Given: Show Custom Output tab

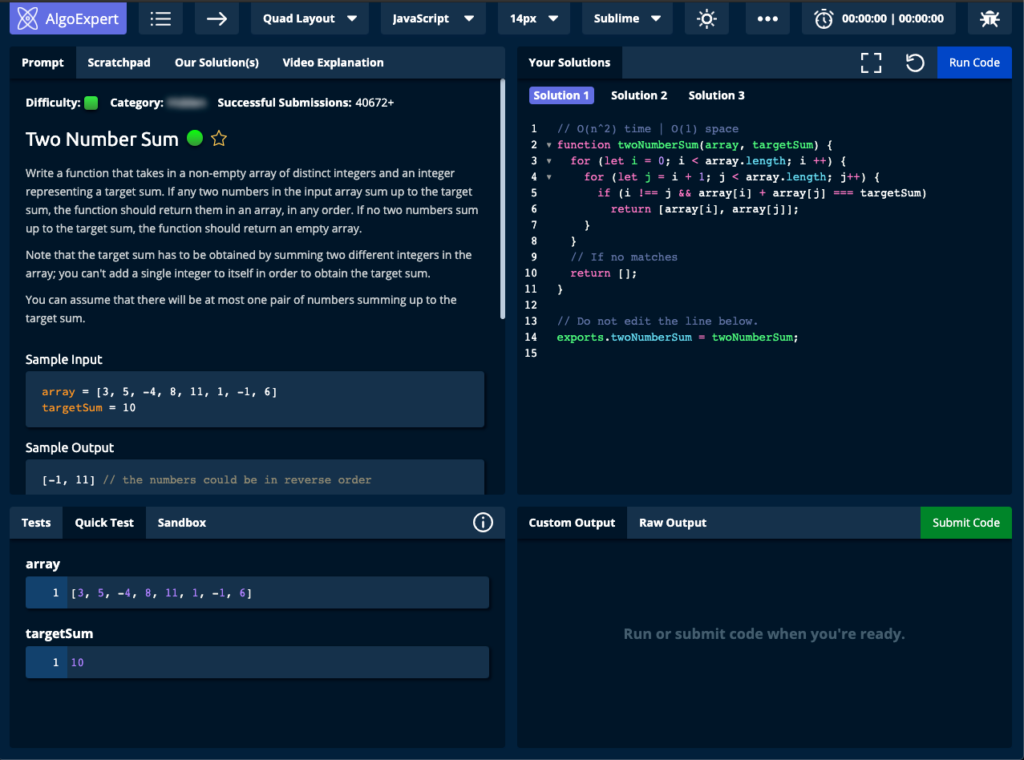Looking at the screenshot, I should [571, 522].
